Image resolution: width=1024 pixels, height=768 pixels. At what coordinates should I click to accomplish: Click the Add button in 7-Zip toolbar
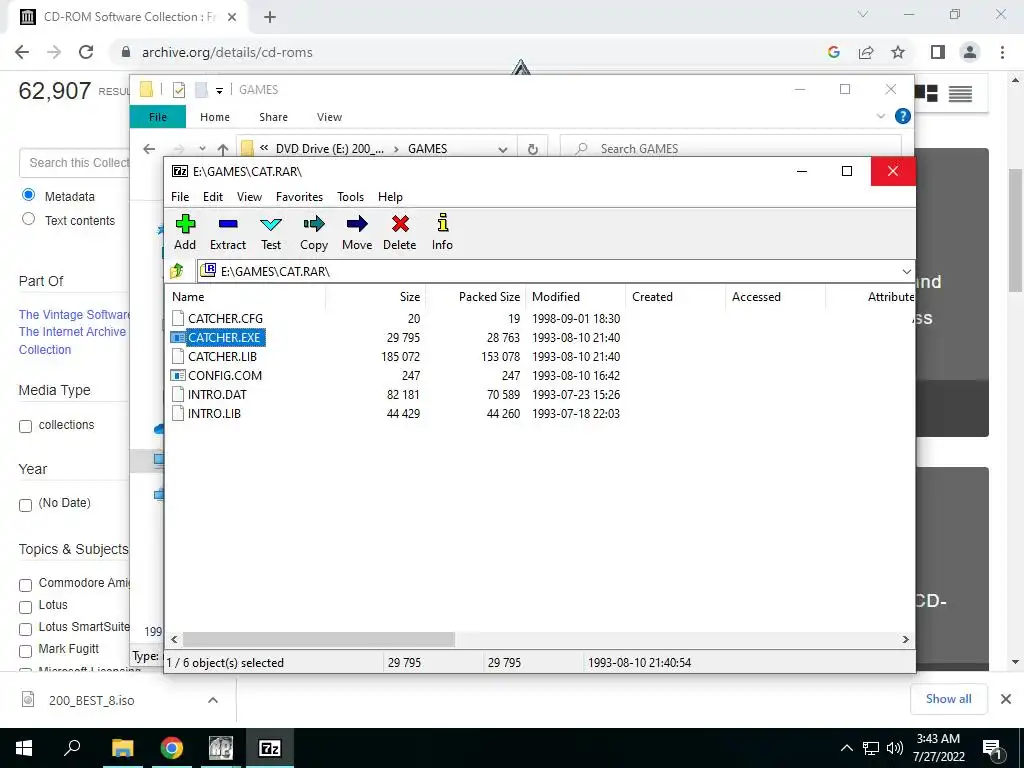(x=185, y=232)
